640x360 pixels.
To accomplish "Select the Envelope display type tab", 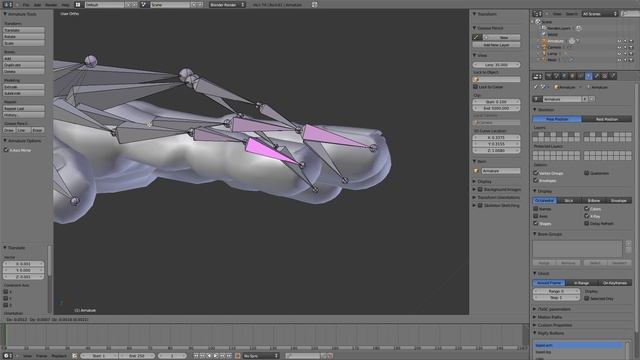I will [x=619, y=200].
